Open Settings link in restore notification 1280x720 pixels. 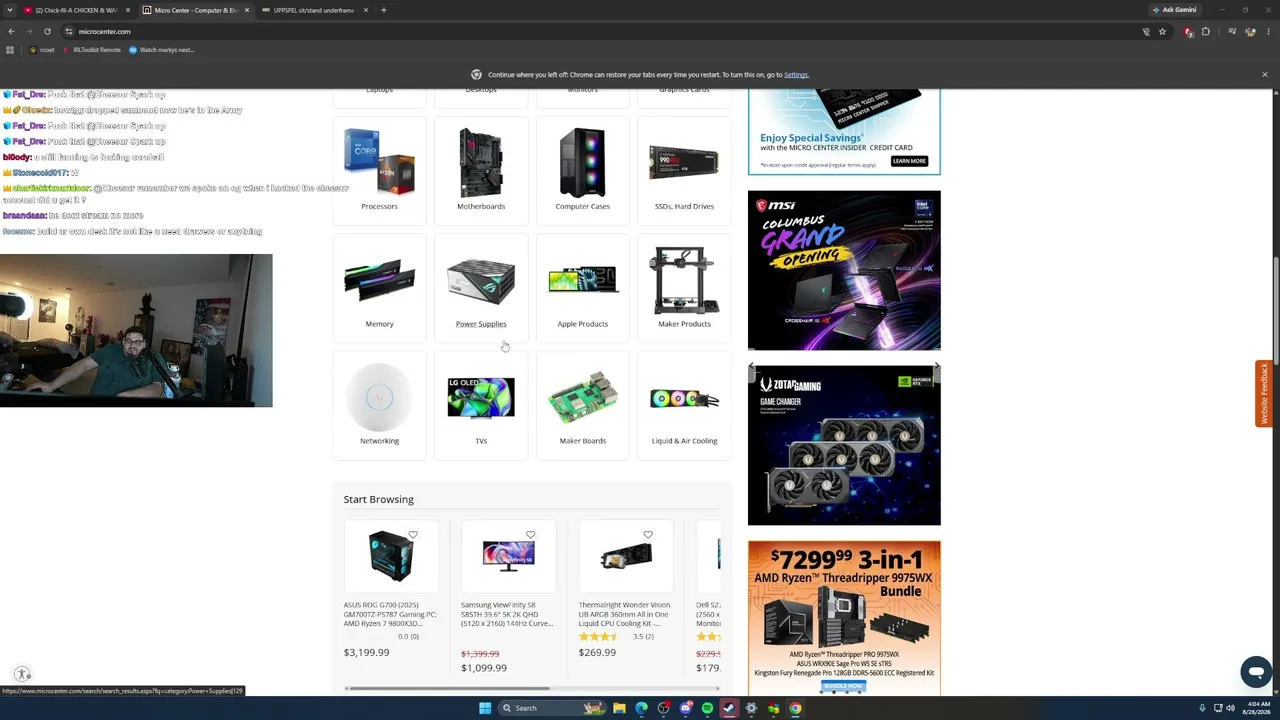point(796,75)
